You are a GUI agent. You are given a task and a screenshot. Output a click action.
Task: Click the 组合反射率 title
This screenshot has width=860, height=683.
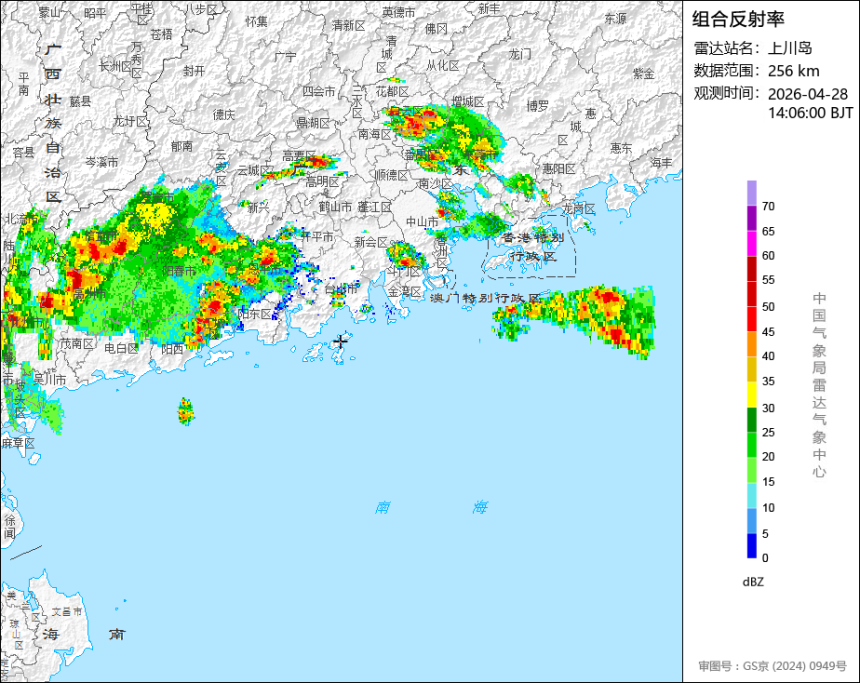point(738,19)
